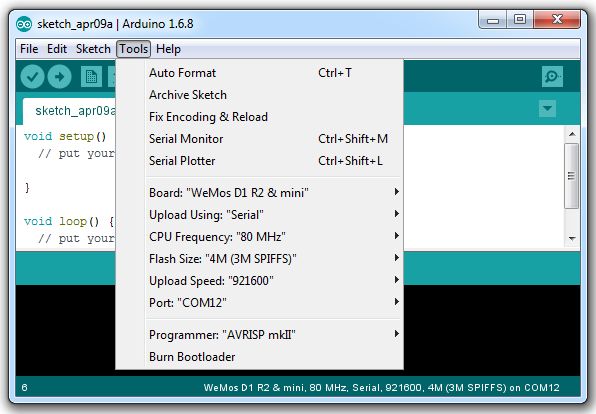Click the Verify checkmark toolbar icon
This screenshot has height=414, width=596.
[32, 77]
